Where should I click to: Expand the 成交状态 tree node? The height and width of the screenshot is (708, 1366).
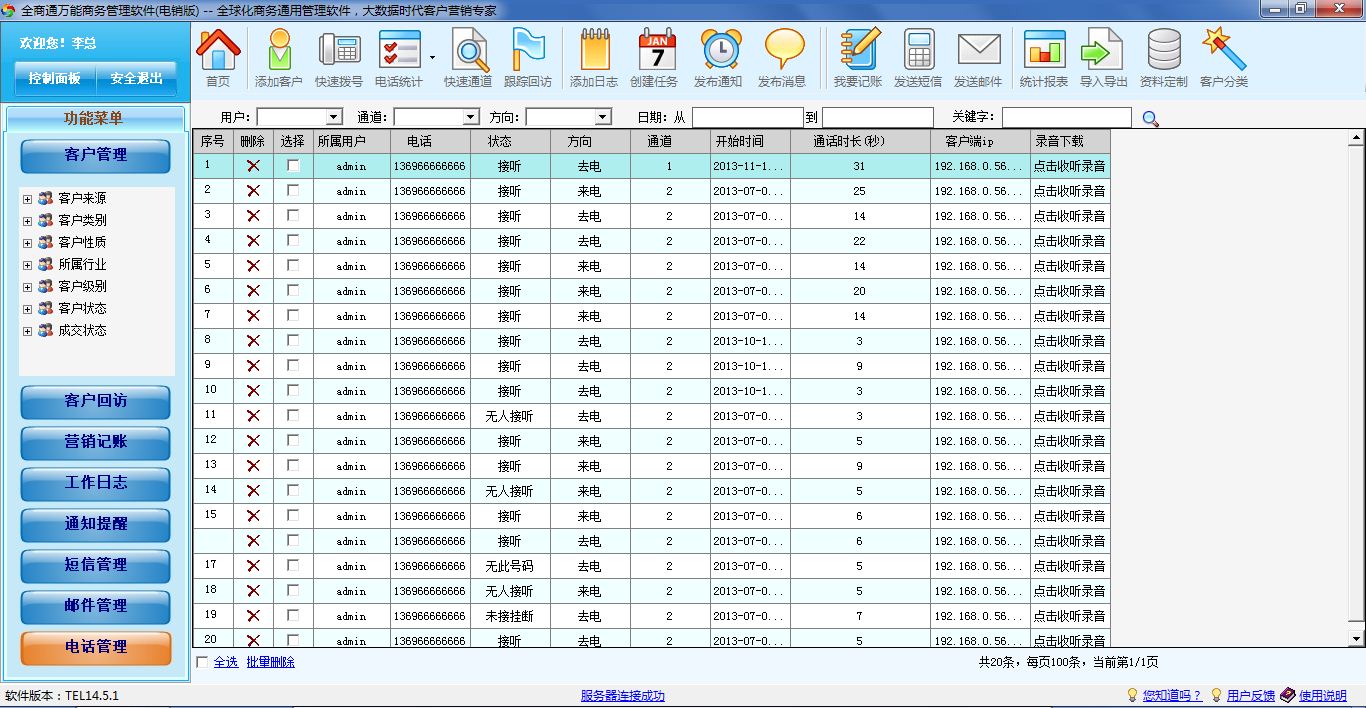[27, 330]
